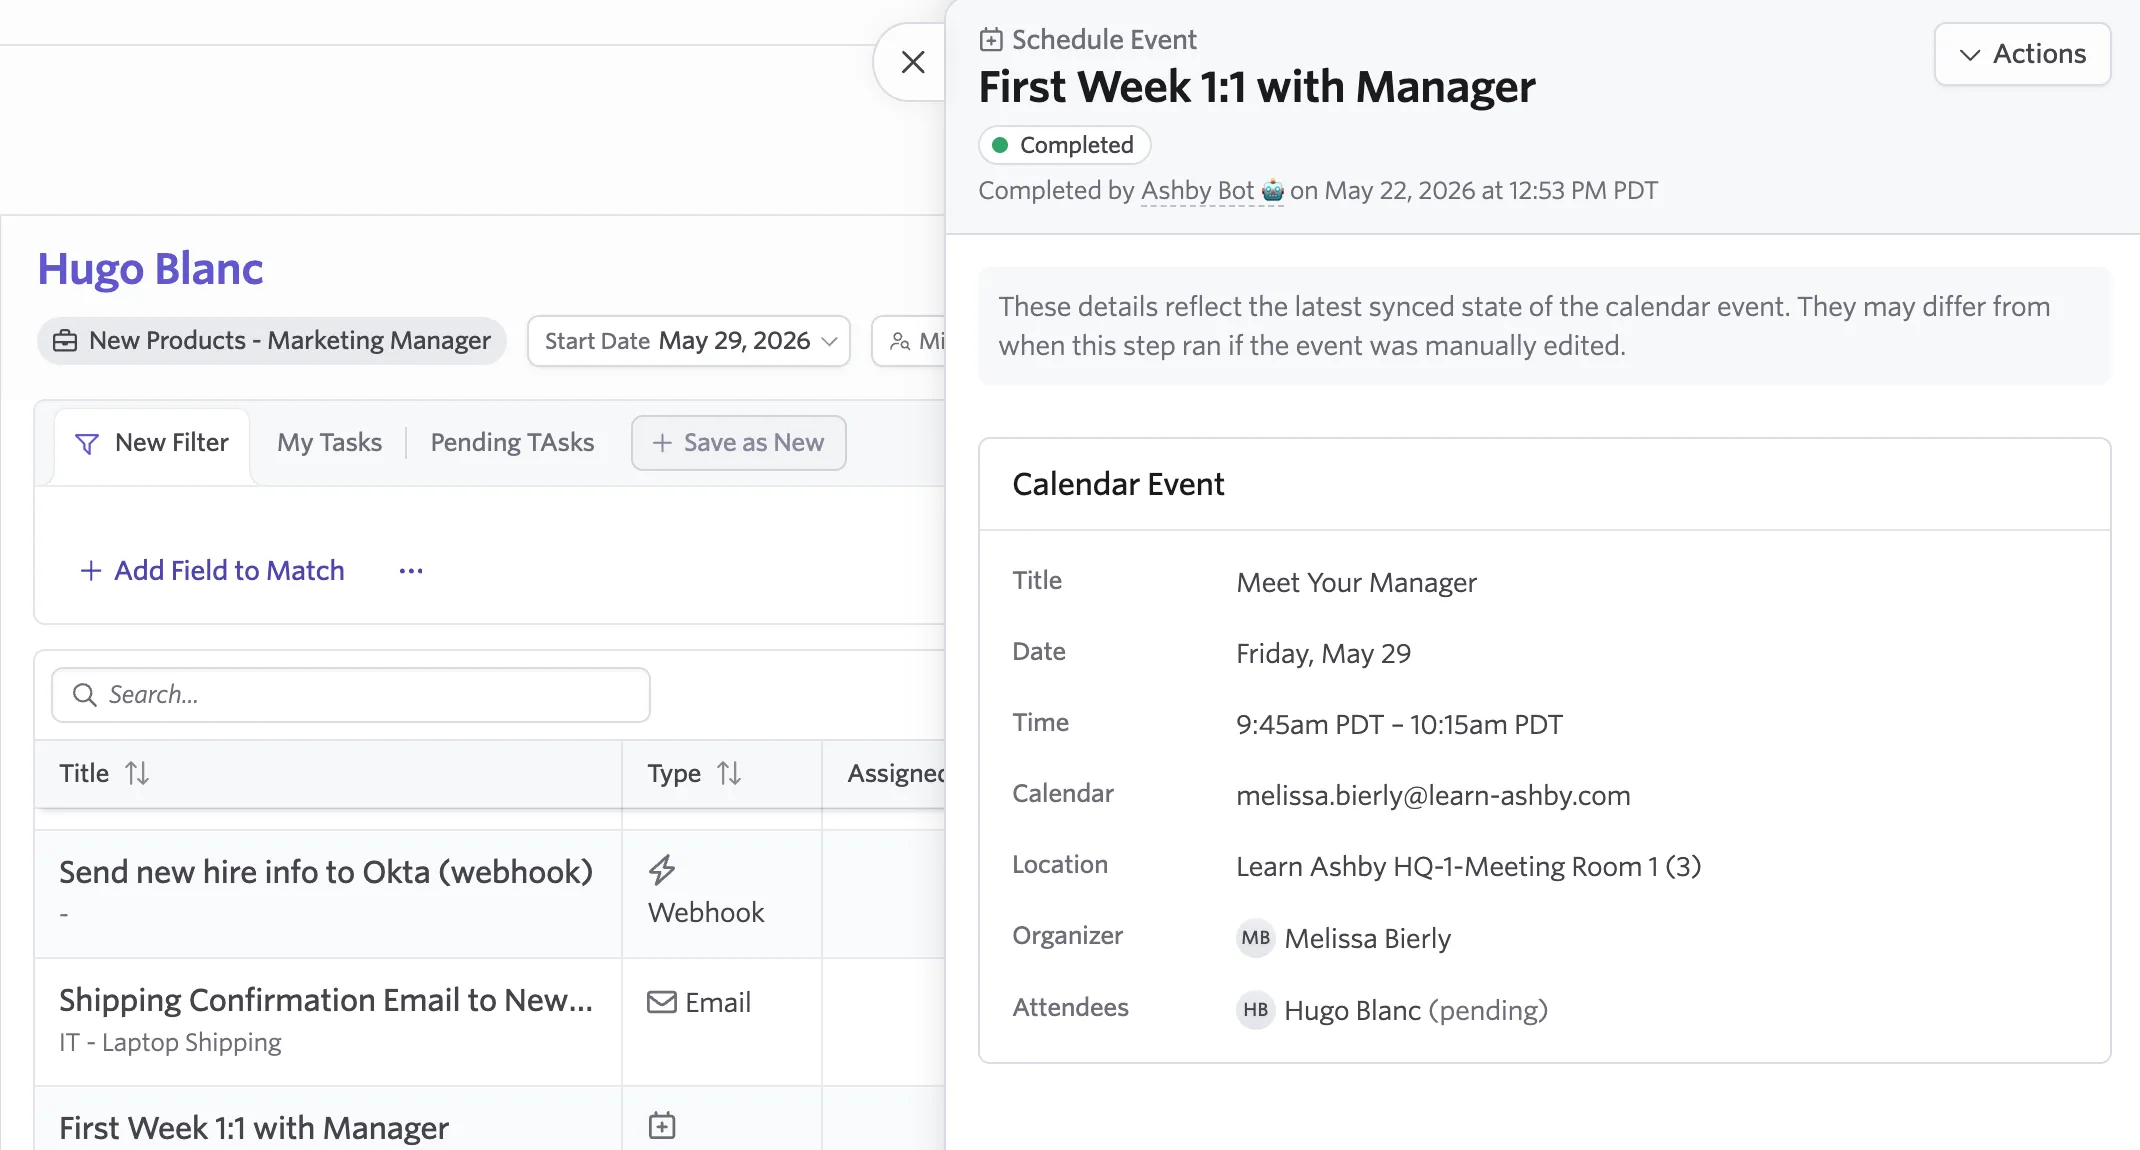Screen dimensions: 2140x1150
Task: Open the three-dot filter options menu
Action: 411,571
